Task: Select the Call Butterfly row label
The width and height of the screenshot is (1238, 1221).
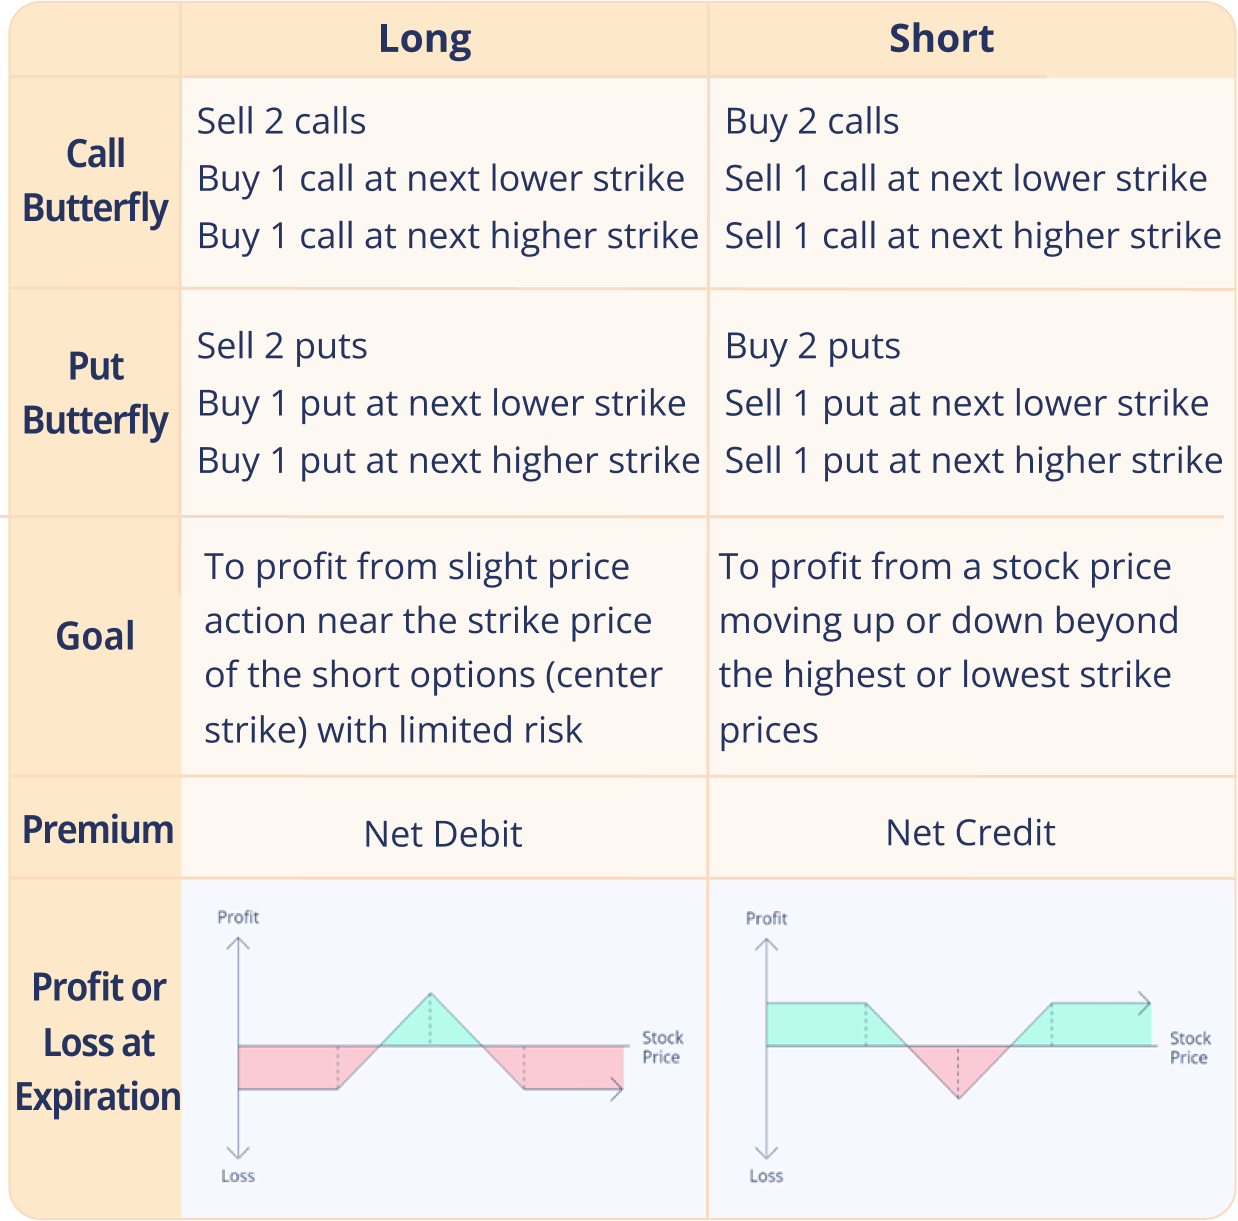Action: (x=95, y=181)
